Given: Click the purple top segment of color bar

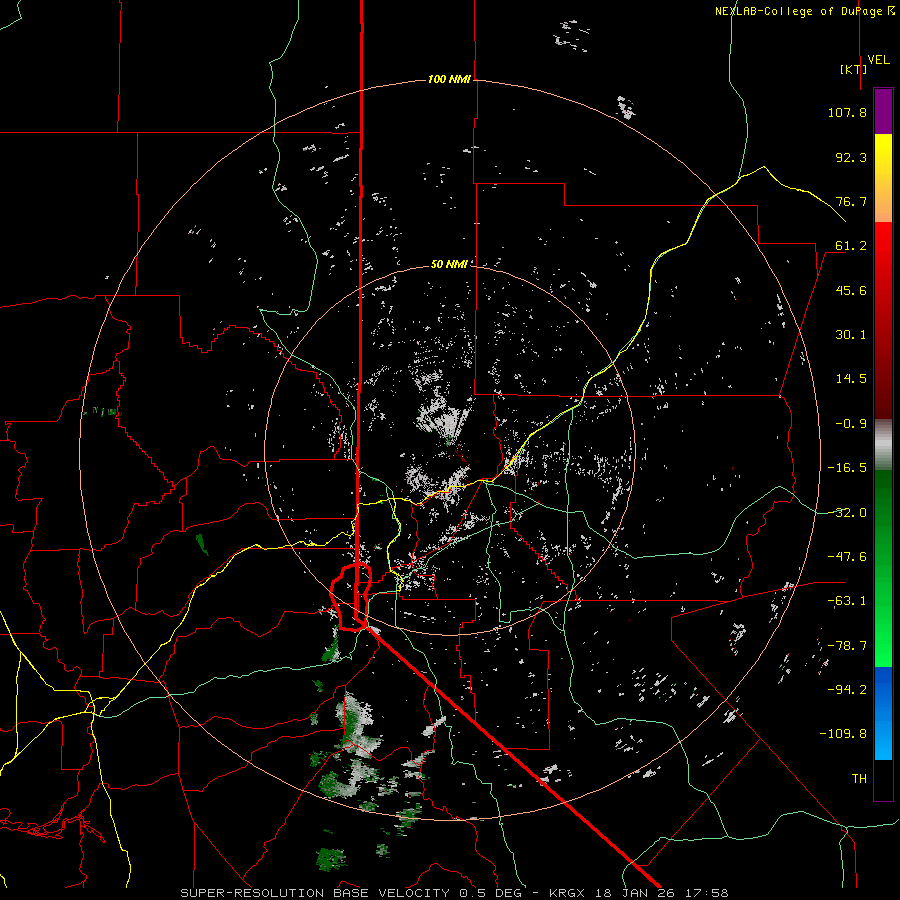Looking at the screenshot, I should pos(883,111).
